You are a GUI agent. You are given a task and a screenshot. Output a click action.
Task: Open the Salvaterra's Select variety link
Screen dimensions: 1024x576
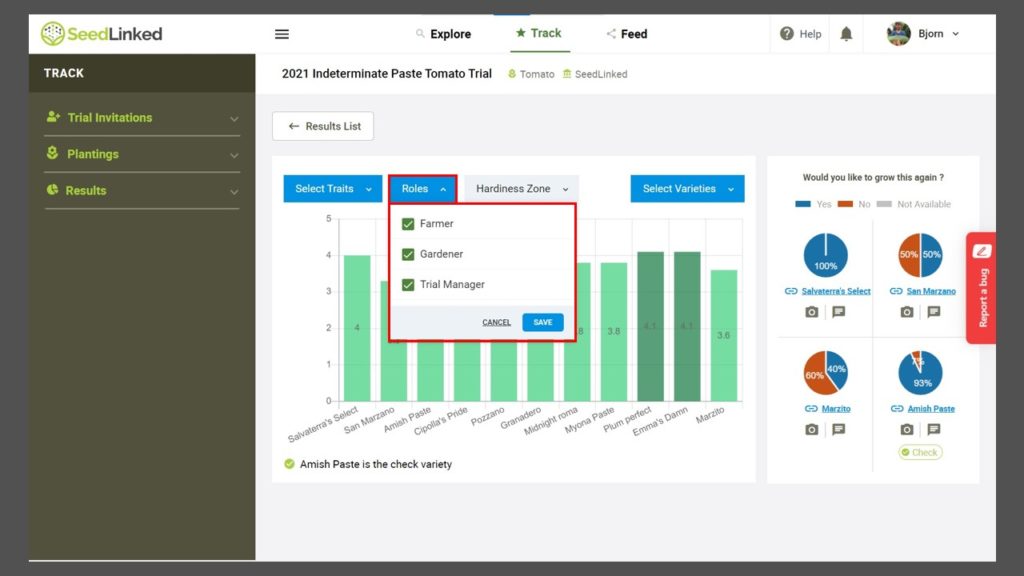836,291
